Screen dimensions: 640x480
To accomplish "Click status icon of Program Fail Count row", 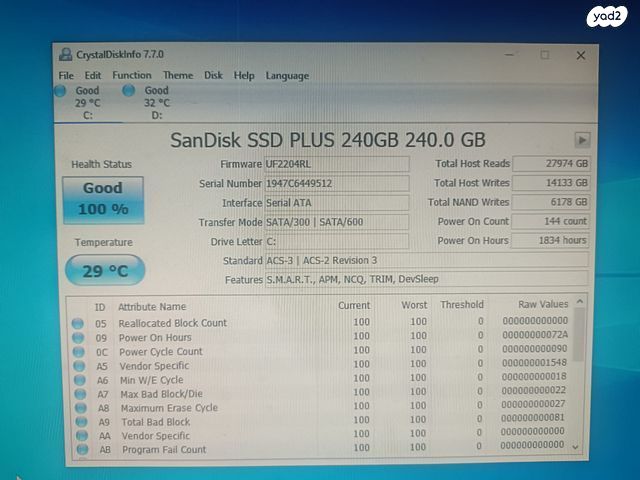I will click(82, 449).
